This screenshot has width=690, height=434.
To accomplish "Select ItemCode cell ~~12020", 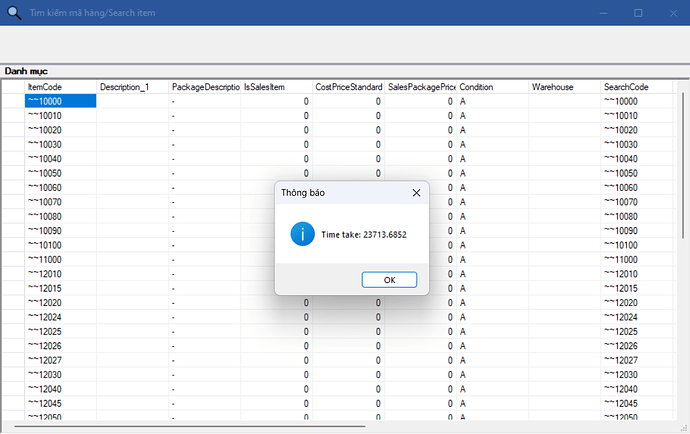I will pos(60,303).
